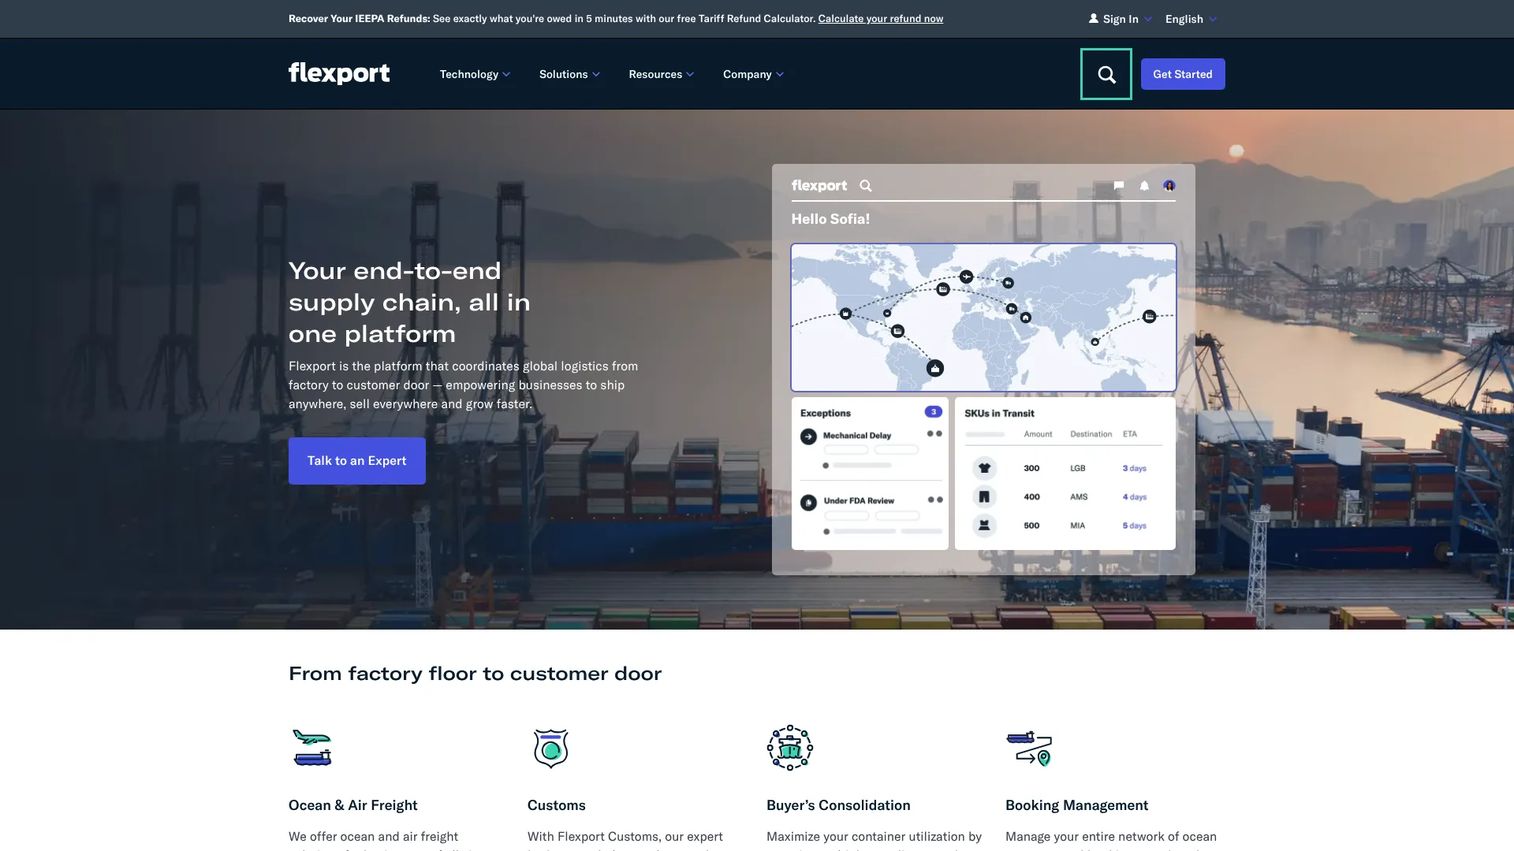Click the Exceptions count badge showing 3

tap(933, 412)
